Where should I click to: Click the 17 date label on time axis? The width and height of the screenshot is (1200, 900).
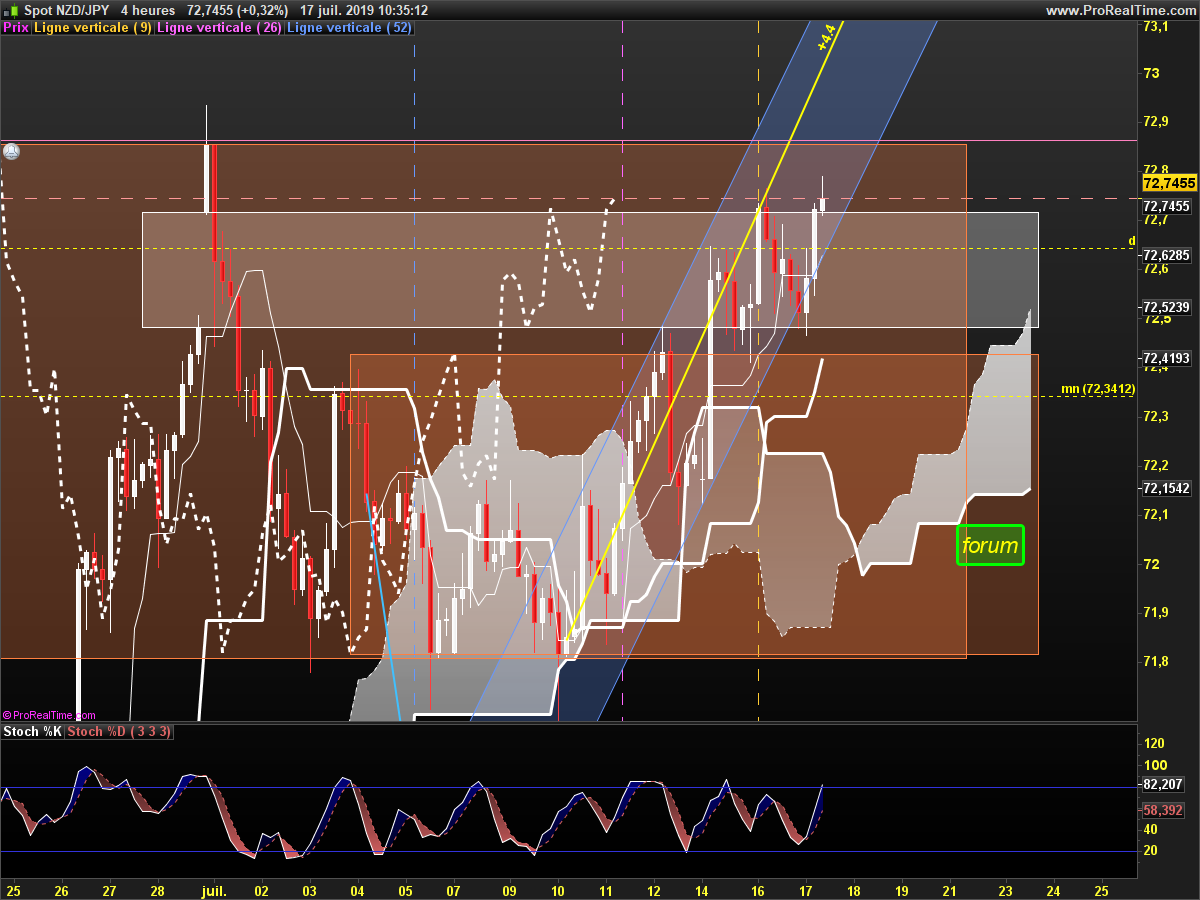[x=806, y=889]
